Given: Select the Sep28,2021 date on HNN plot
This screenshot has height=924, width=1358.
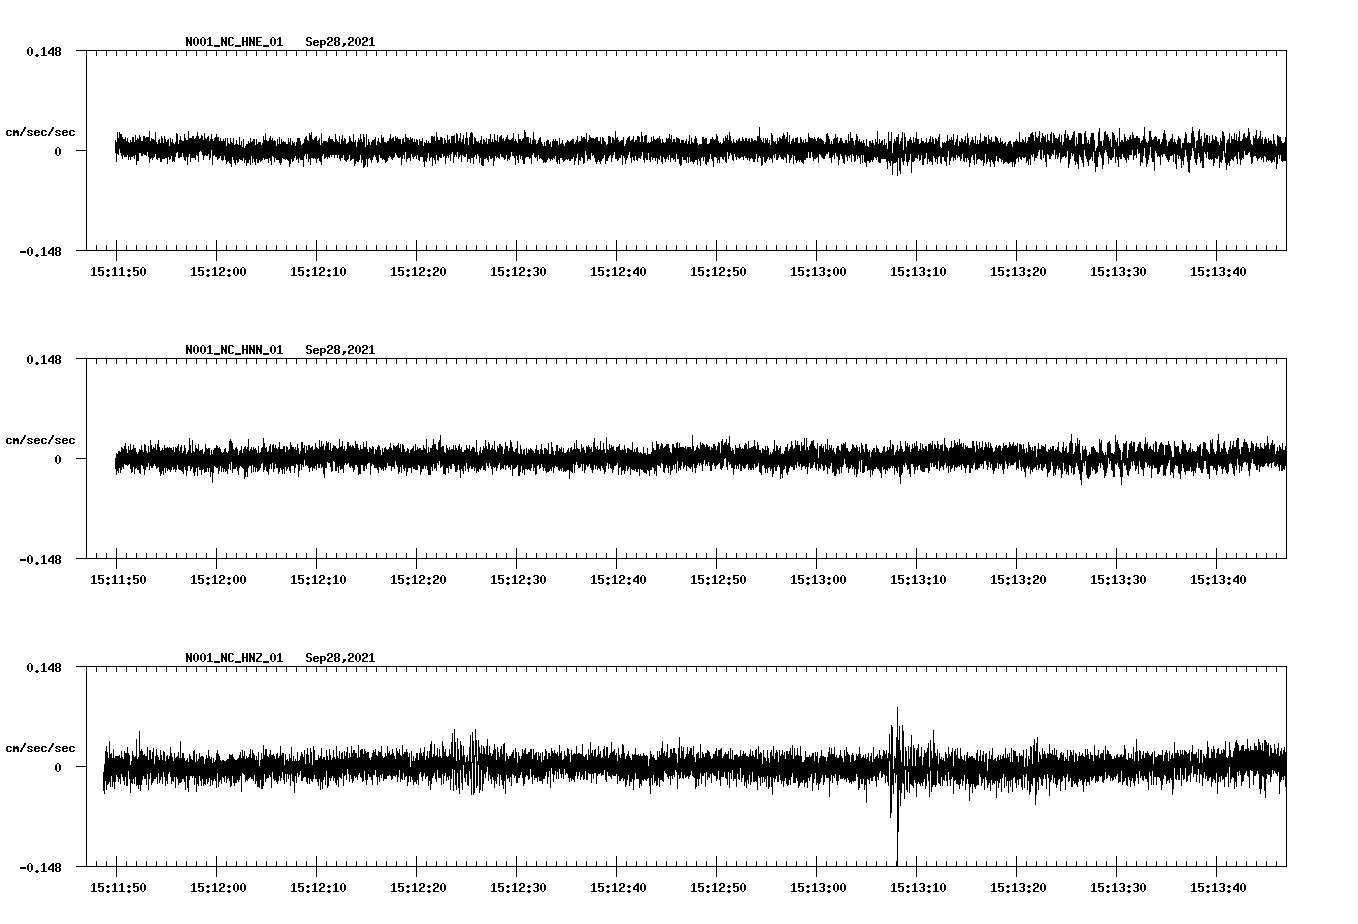Looking at the screenshot, I should click(340, 350).
